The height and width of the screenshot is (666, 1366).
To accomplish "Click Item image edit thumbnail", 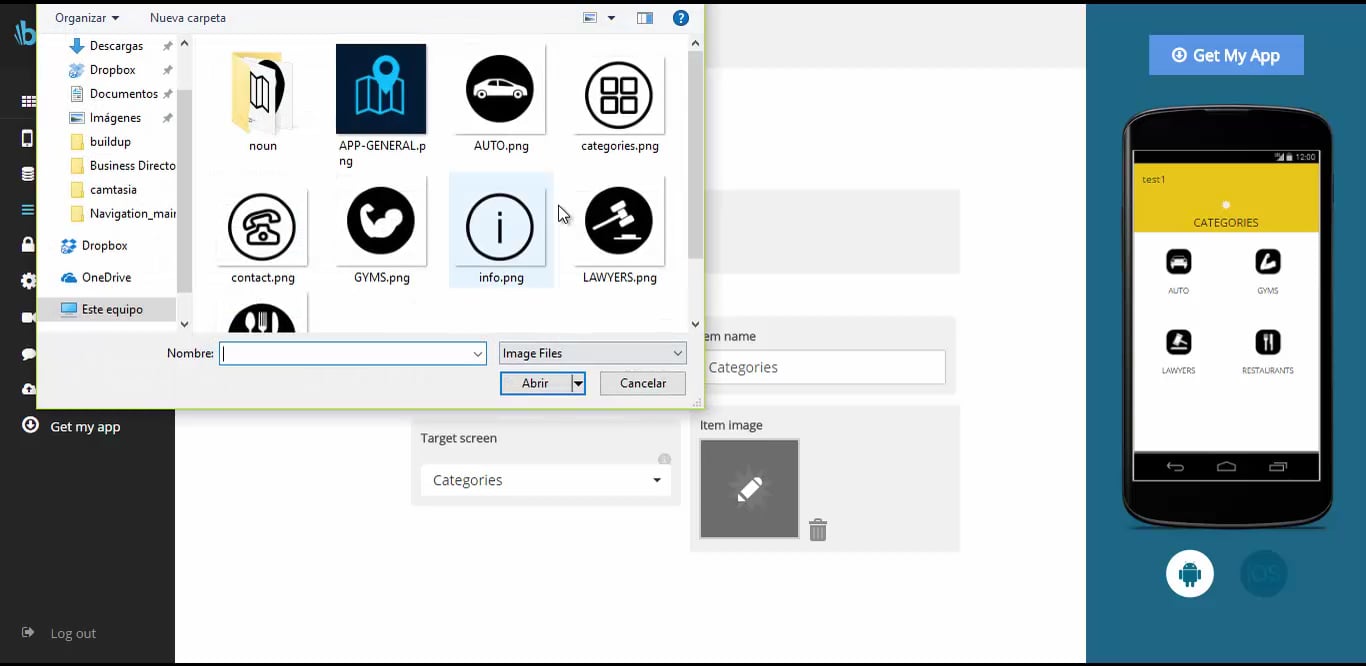I will coord(750,489).
